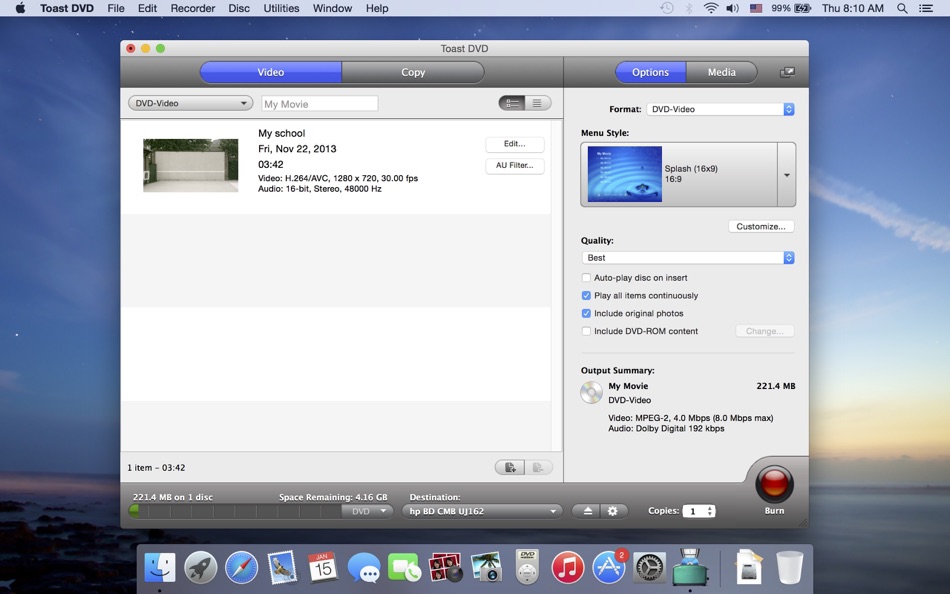Switch to compact list view icon
Viewport: 950px width, 594px height.
(537, 103)
